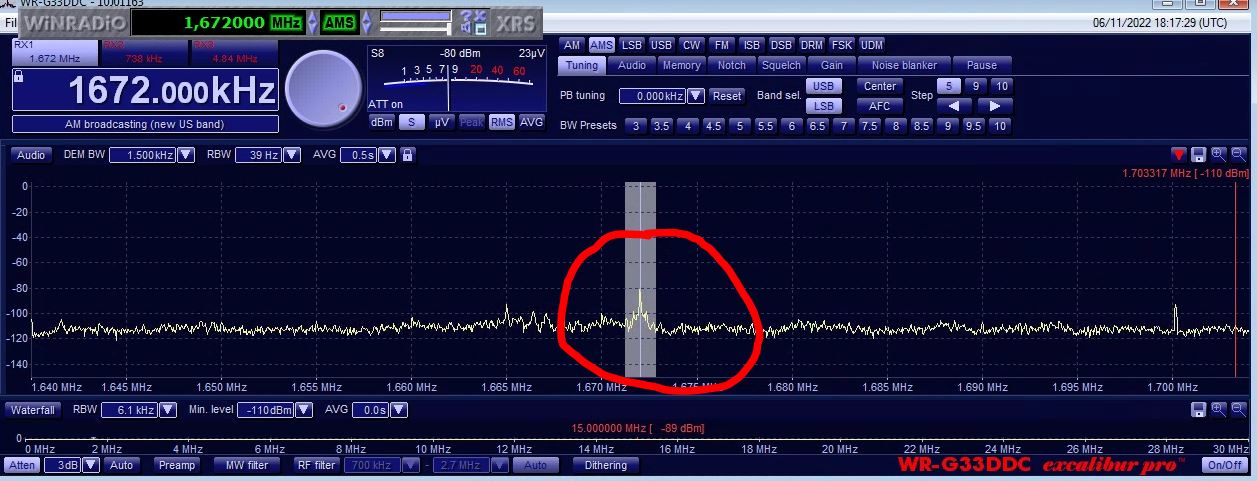Toggle RMS meter mode
Viewport: 1257px width, 481px height.
pos(501,122)
